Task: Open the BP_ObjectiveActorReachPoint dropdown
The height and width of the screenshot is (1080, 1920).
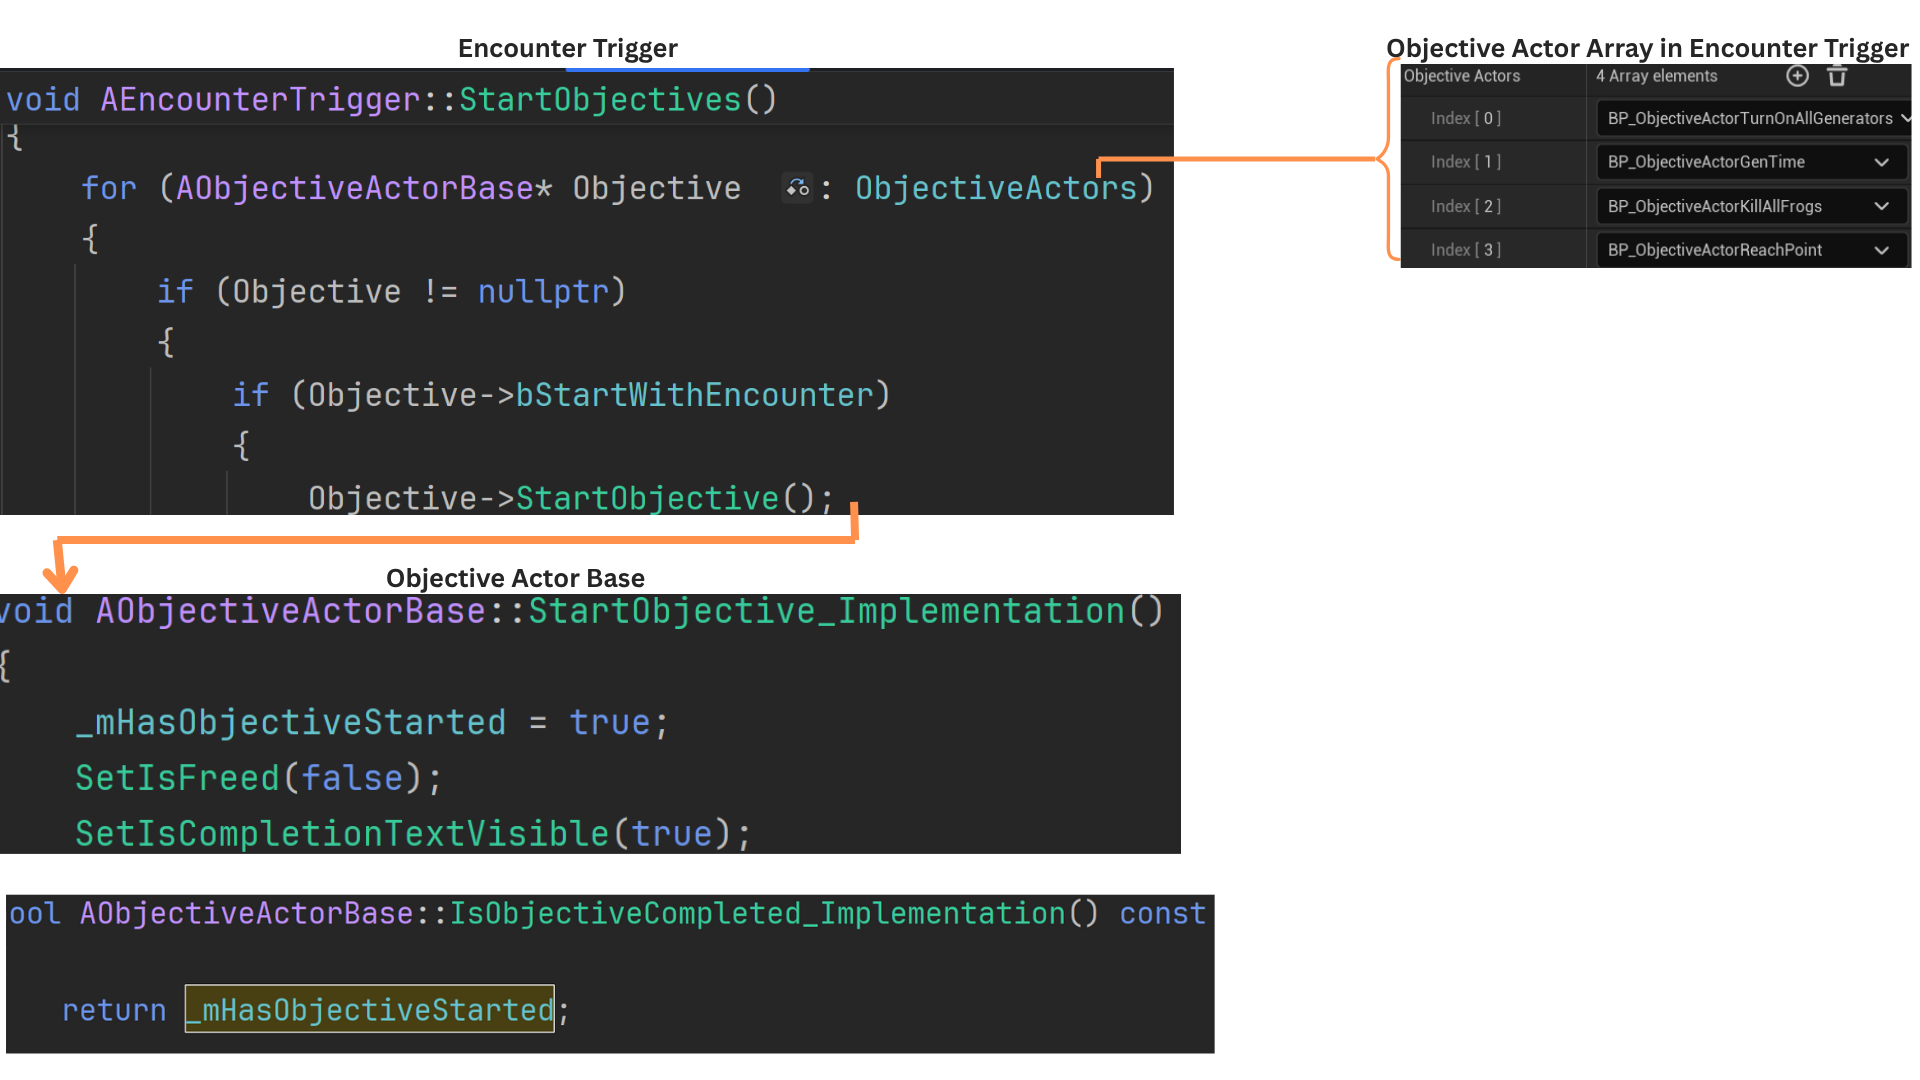Action: (1881, 250)
